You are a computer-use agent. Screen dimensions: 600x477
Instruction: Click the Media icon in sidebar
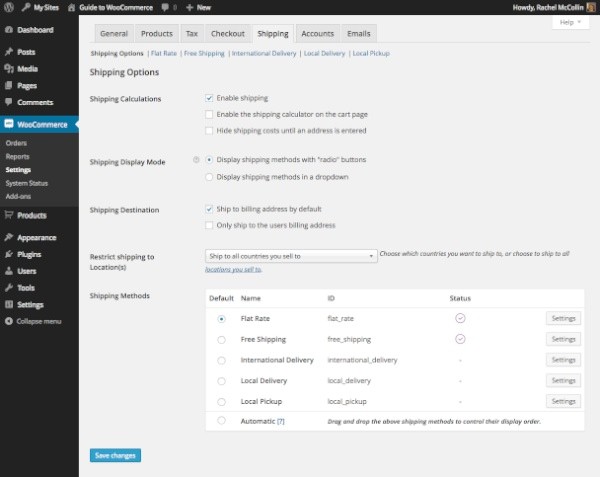(9, 68)
